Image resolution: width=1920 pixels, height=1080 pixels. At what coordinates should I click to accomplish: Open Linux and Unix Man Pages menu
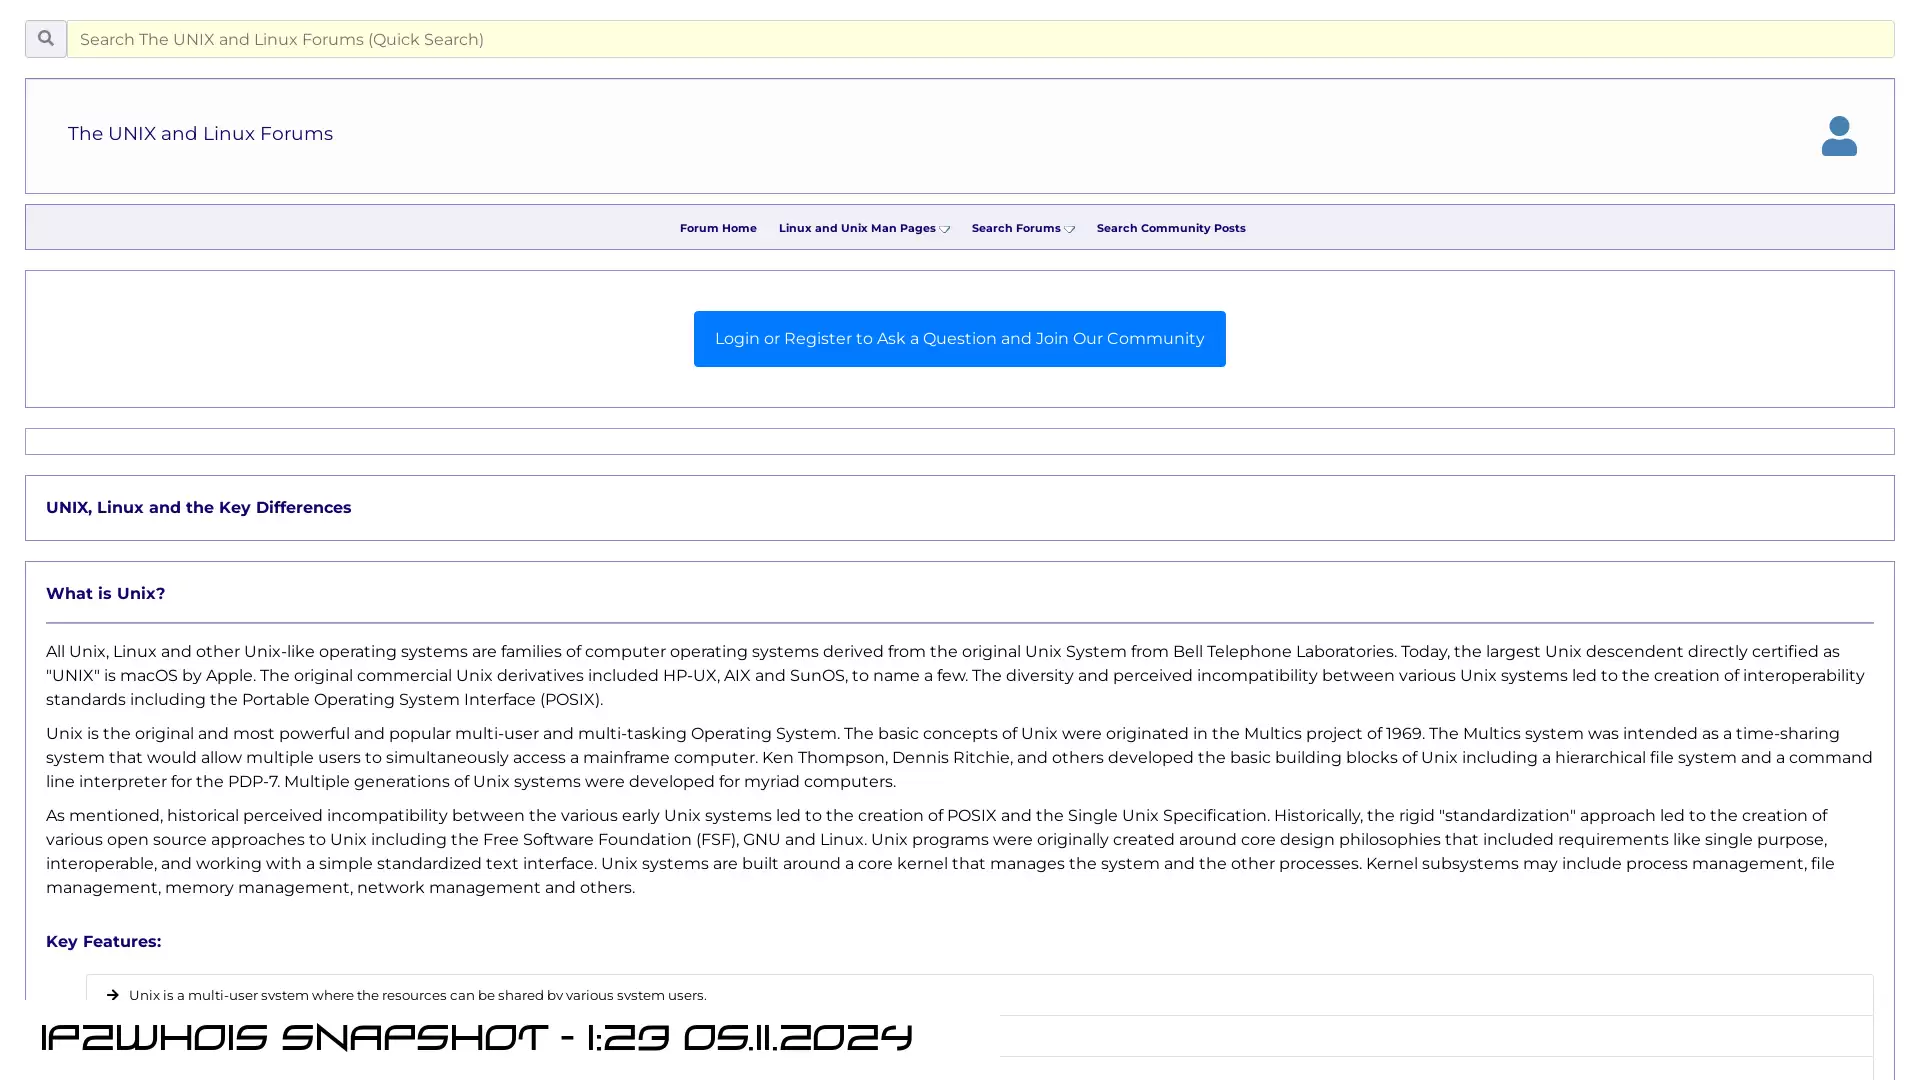pos(857,228)
